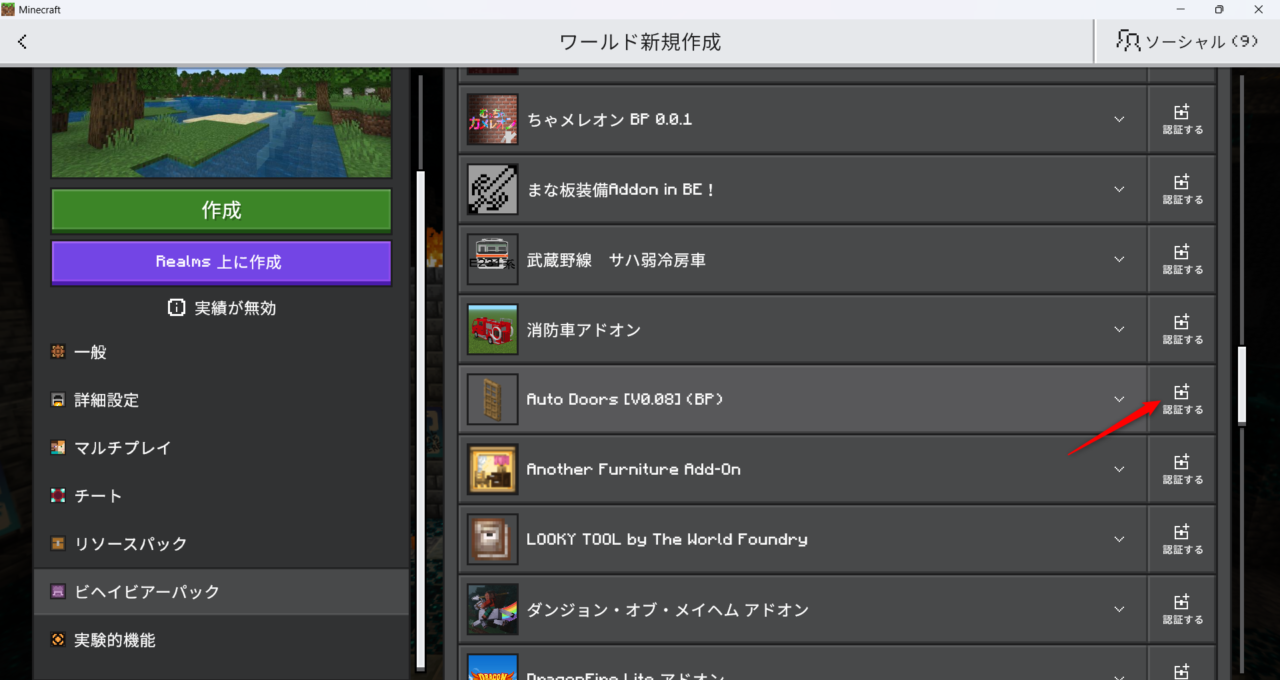The height and width of the screenshot is (680, 1280).
Task: Click the Another Furniture Add-On thumbnail
Action: [x=493, y=469]
